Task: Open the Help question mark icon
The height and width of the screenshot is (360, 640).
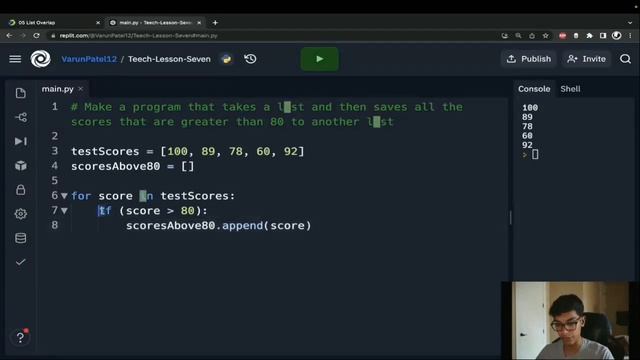Action: click(x=20, y=337)
